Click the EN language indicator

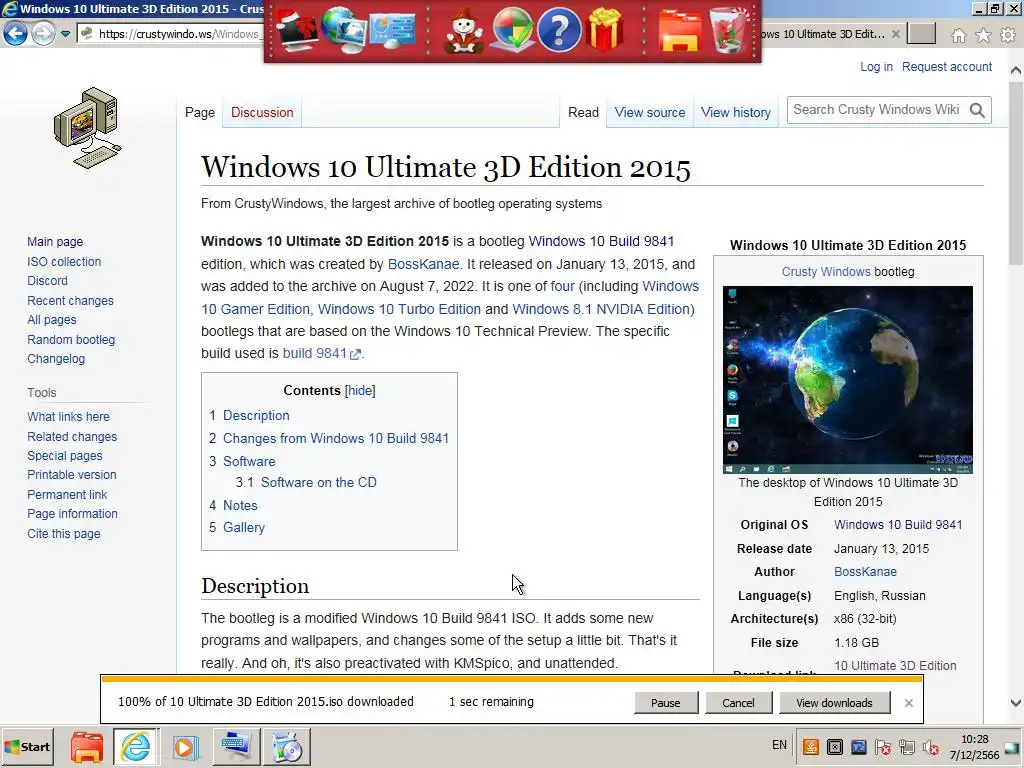coord(779,745)
